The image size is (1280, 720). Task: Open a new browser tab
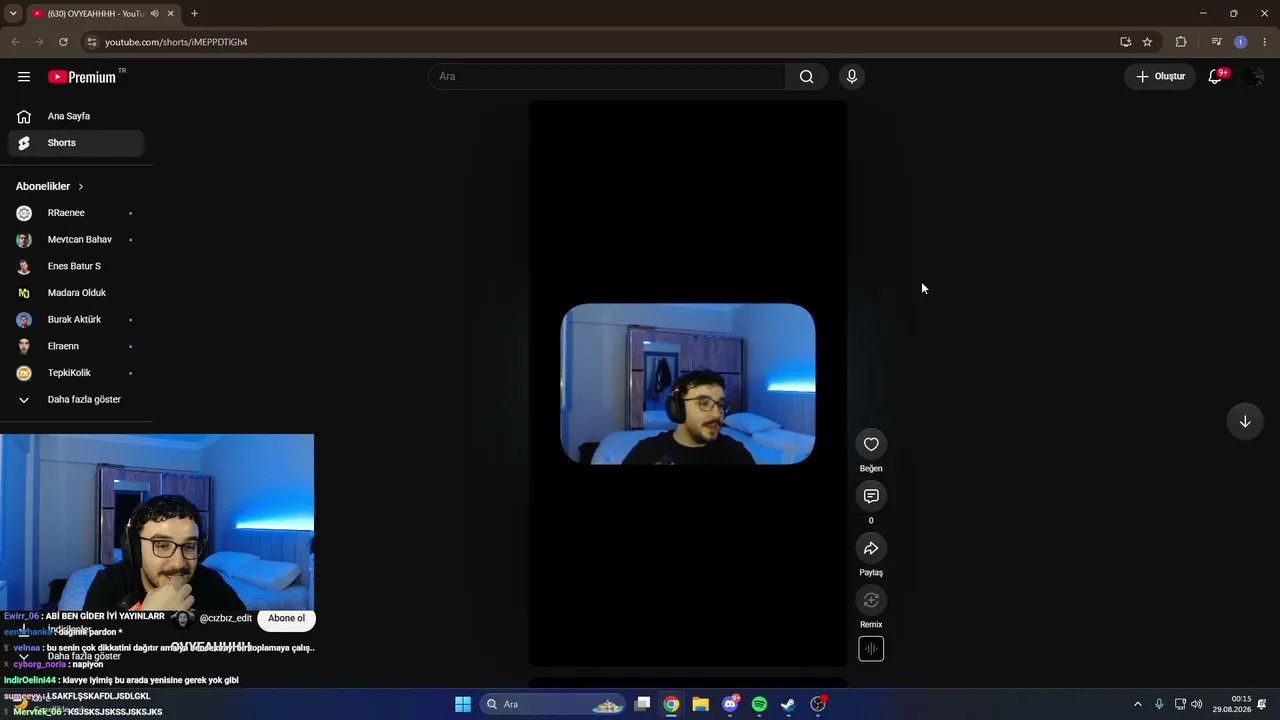[194, 14]
